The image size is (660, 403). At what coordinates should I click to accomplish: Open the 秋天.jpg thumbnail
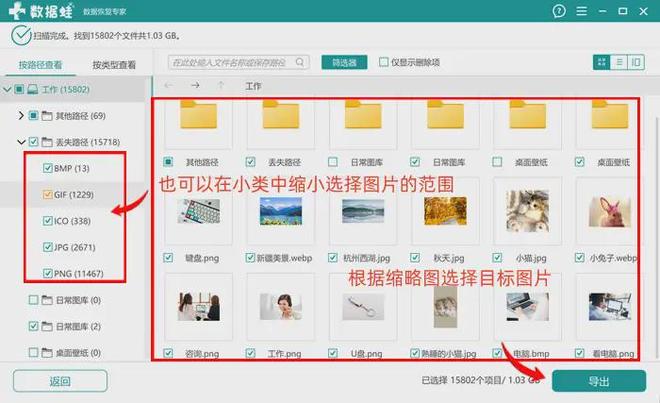(445, 211)
